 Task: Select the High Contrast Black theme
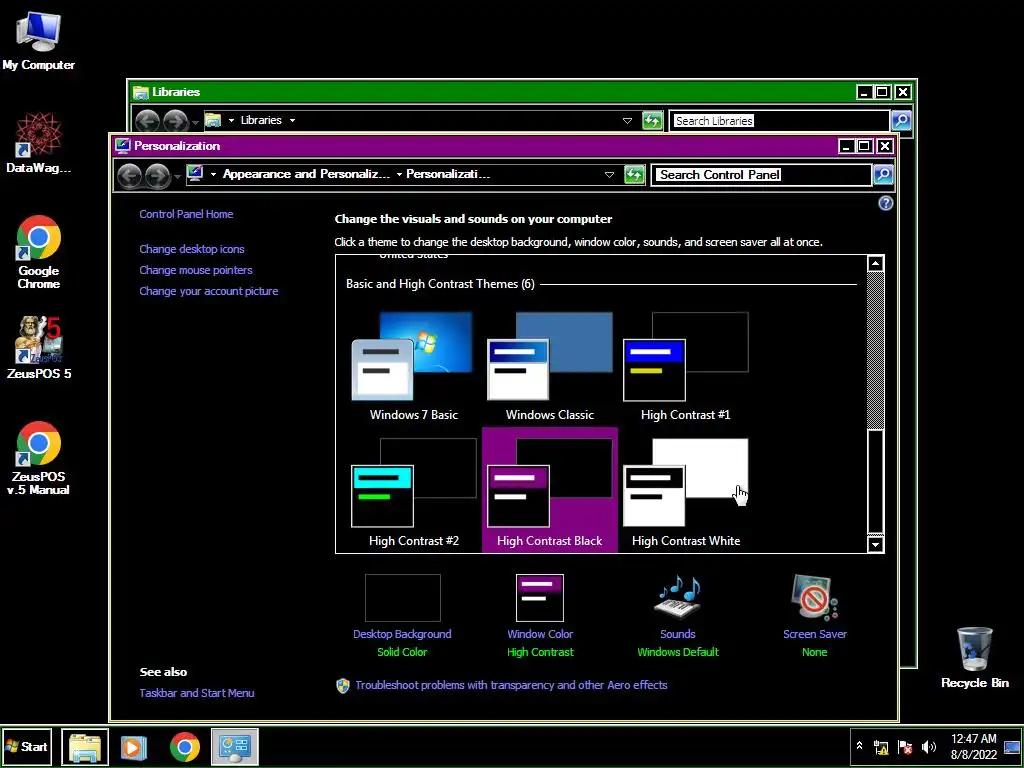pyautogui.click(x=549, y=490)
